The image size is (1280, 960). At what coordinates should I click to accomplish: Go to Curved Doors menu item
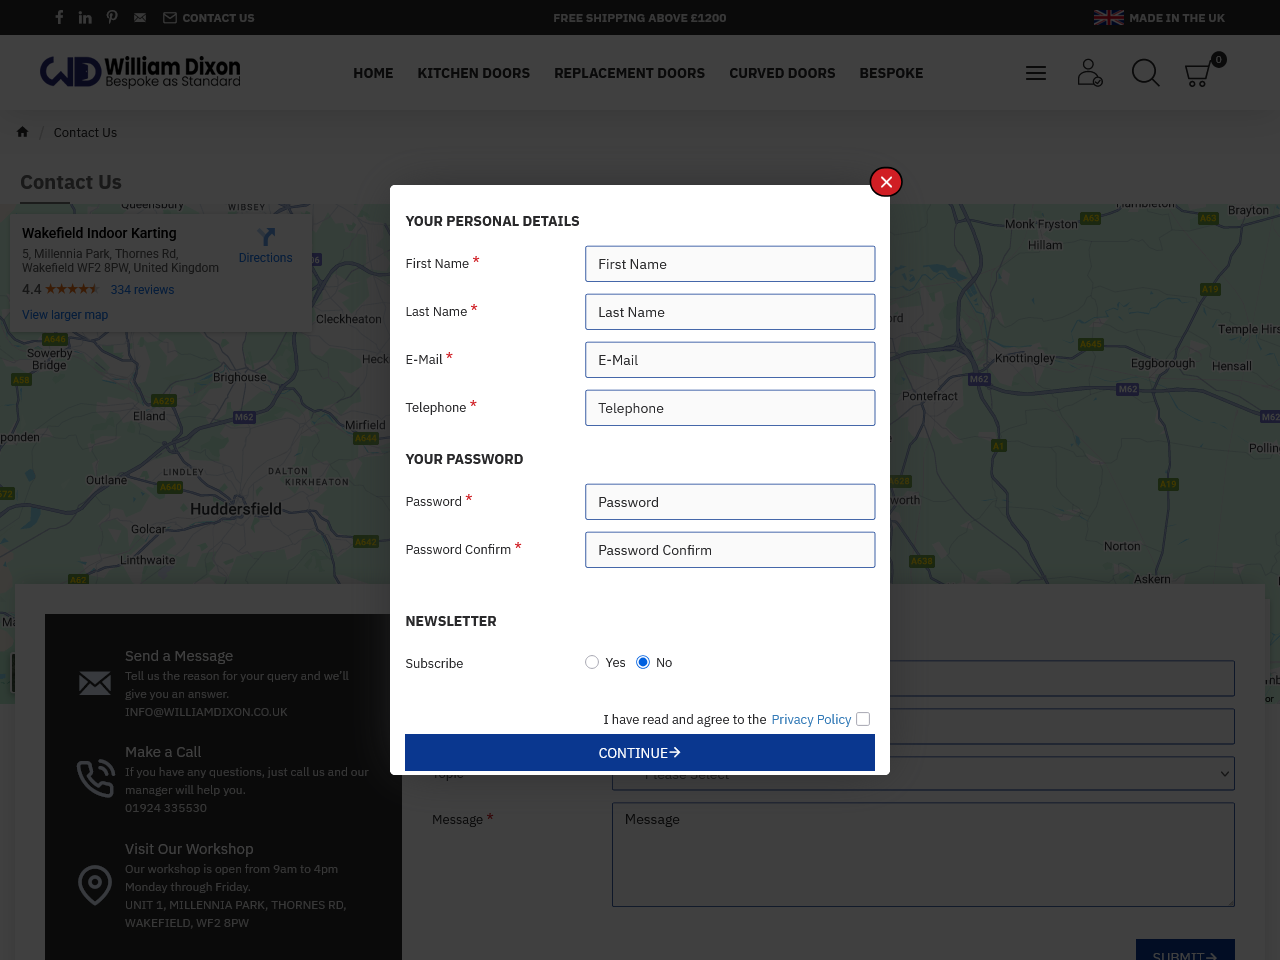pyautogui.click(x=782, y=73)
